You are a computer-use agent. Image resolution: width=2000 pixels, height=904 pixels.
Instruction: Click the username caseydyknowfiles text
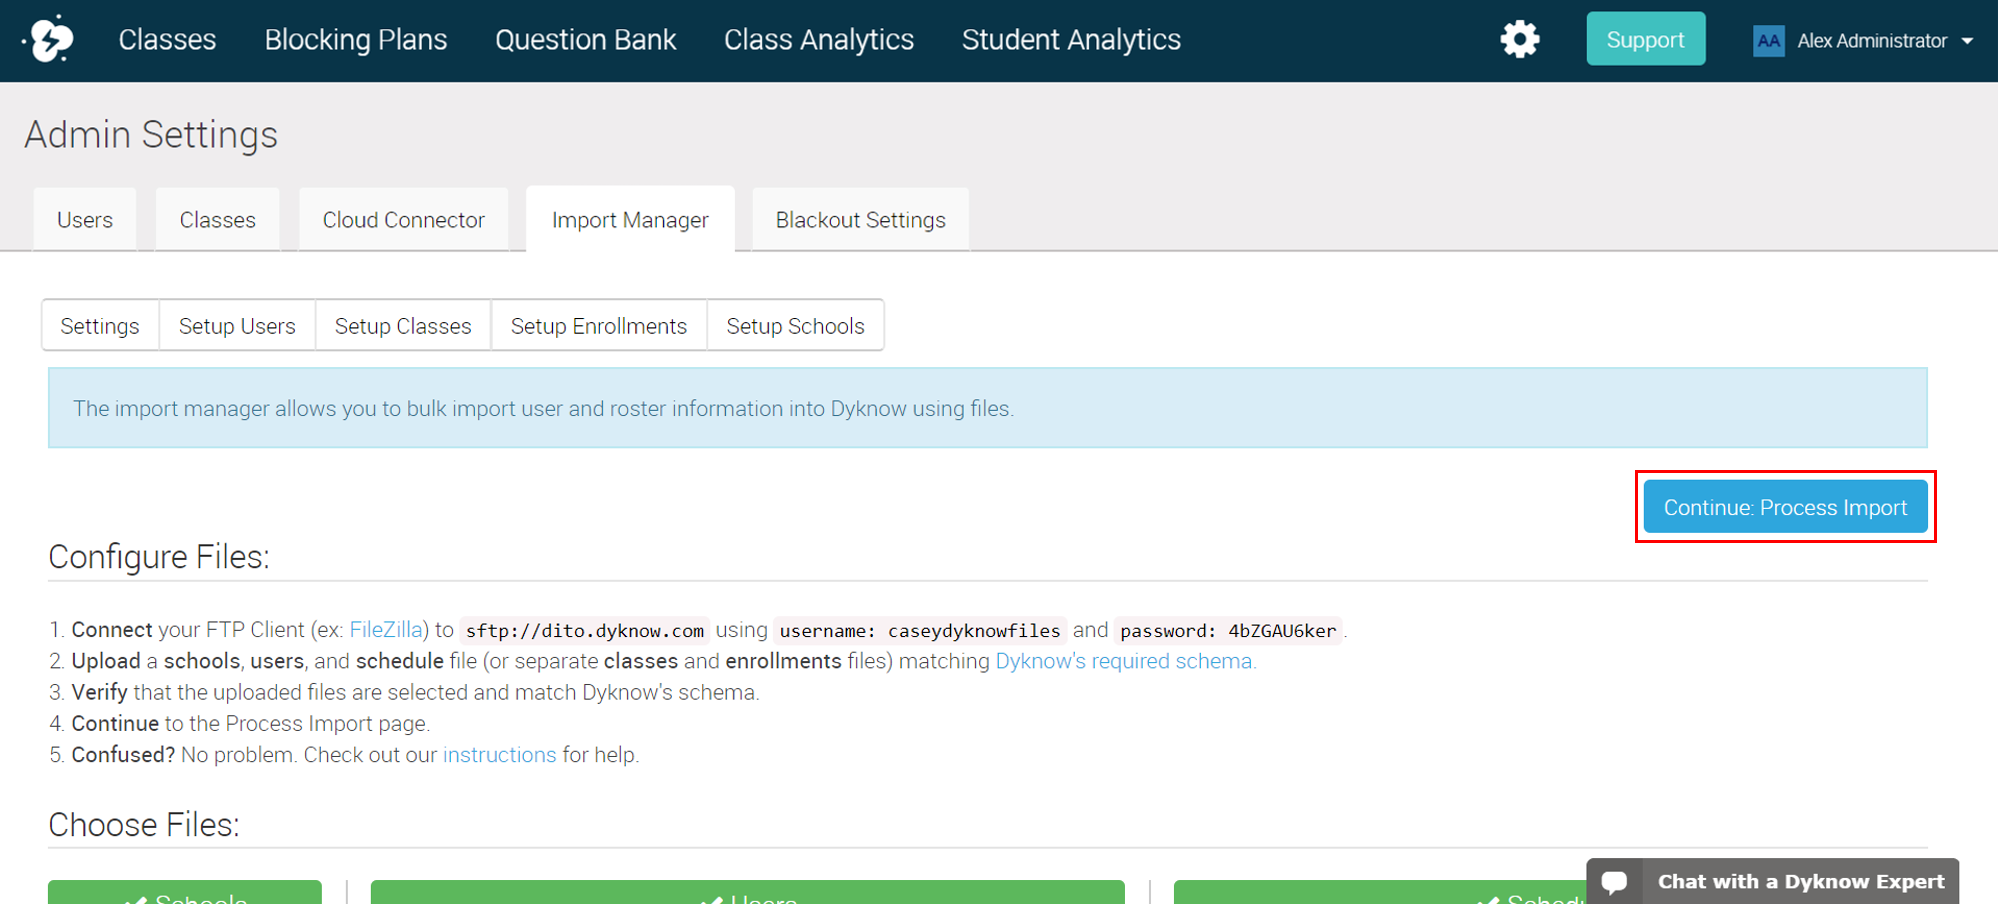tap(920, 631)
